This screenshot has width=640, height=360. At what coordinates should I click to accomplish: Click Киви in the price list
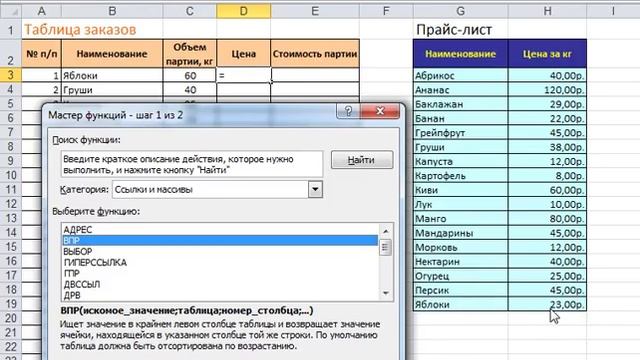[460, 190]
